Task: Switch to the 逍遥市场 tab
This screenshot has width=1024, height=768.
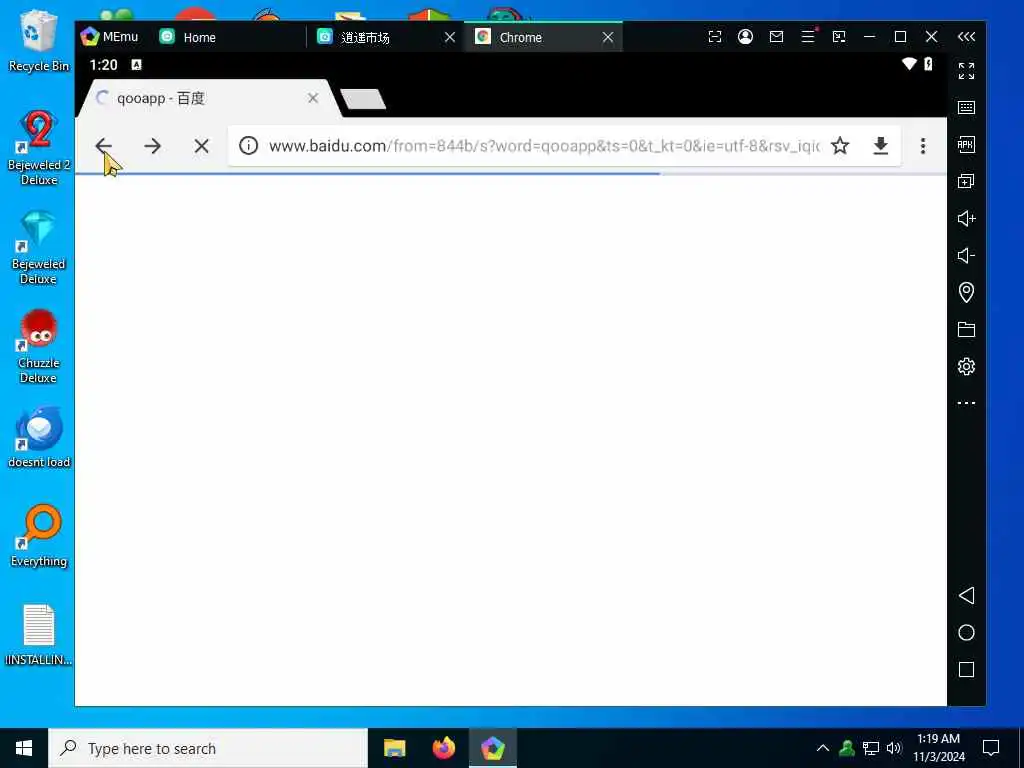Action: (x=366, y=37)
